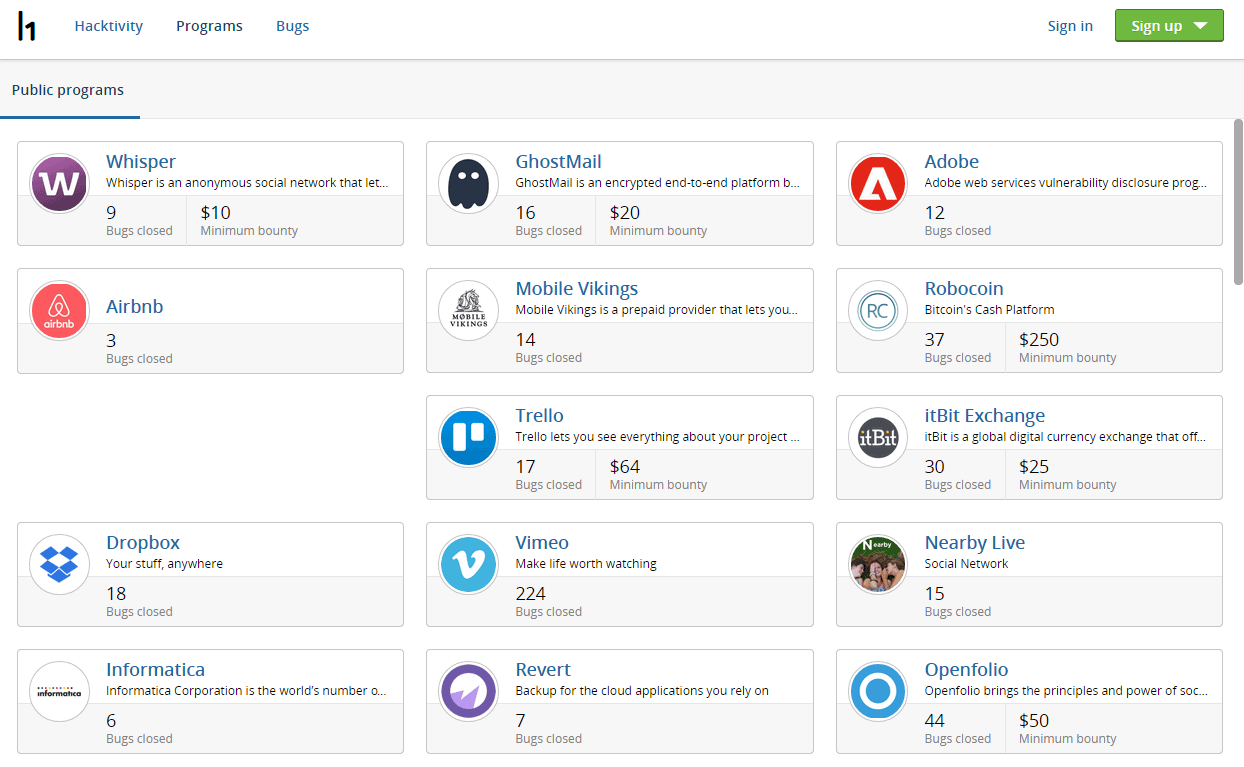Click the purple Whisper logo icon
Screen dimensions: 1244x767
(60, 184)
